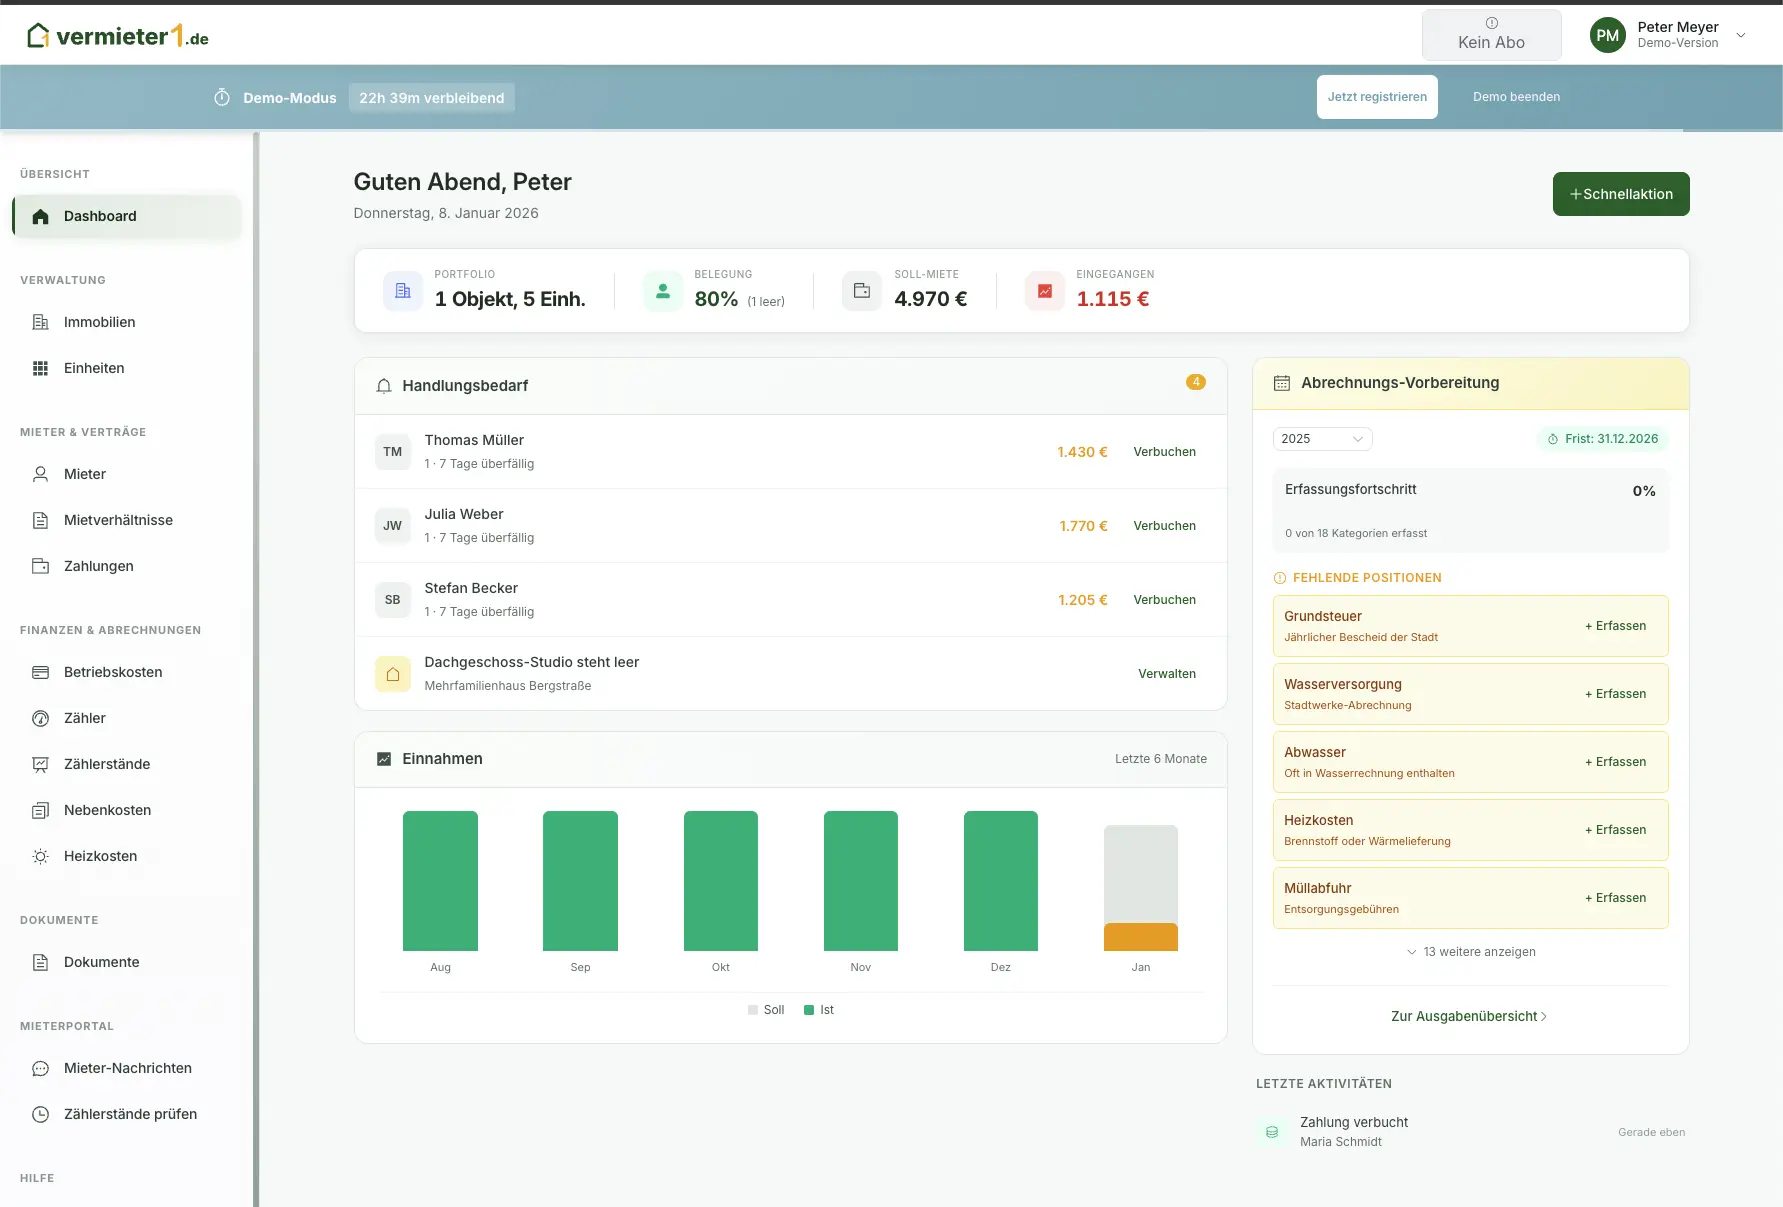Click the orange January bar in chart
The image size is (1783, 1207).
coord(1140,937)
